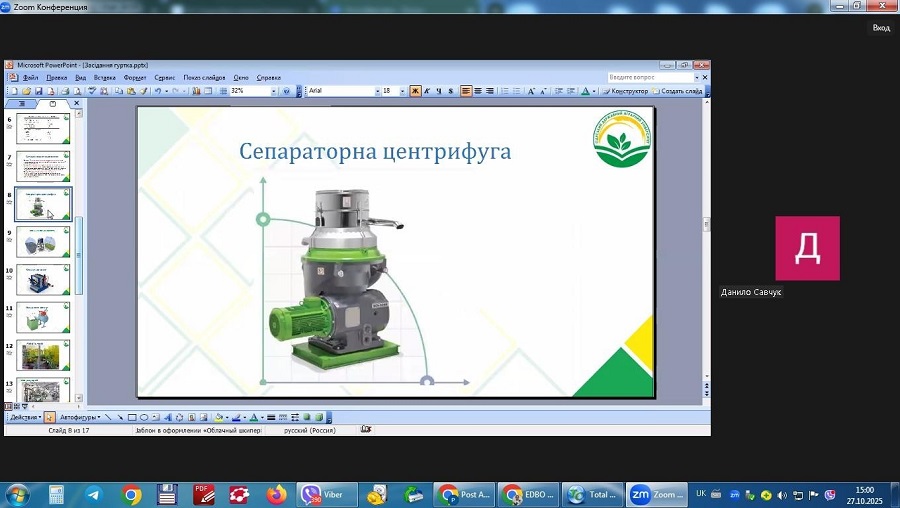Select the Rectangle drawing tool
900x508 pixels.
(x=132, y=417)
